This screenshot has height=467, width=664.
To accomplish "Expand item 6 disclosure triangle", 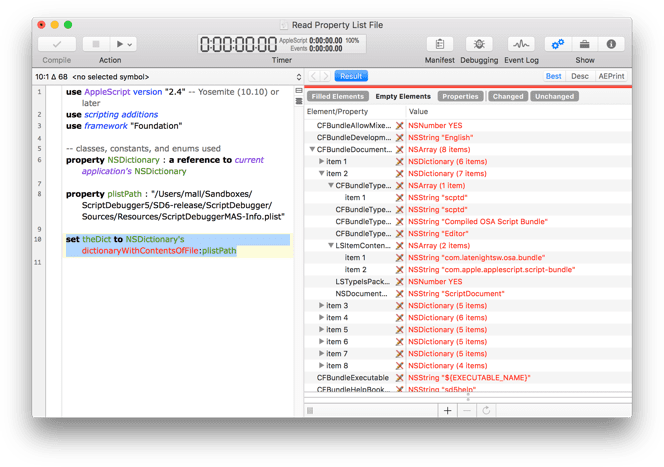I will click(321, 341).
